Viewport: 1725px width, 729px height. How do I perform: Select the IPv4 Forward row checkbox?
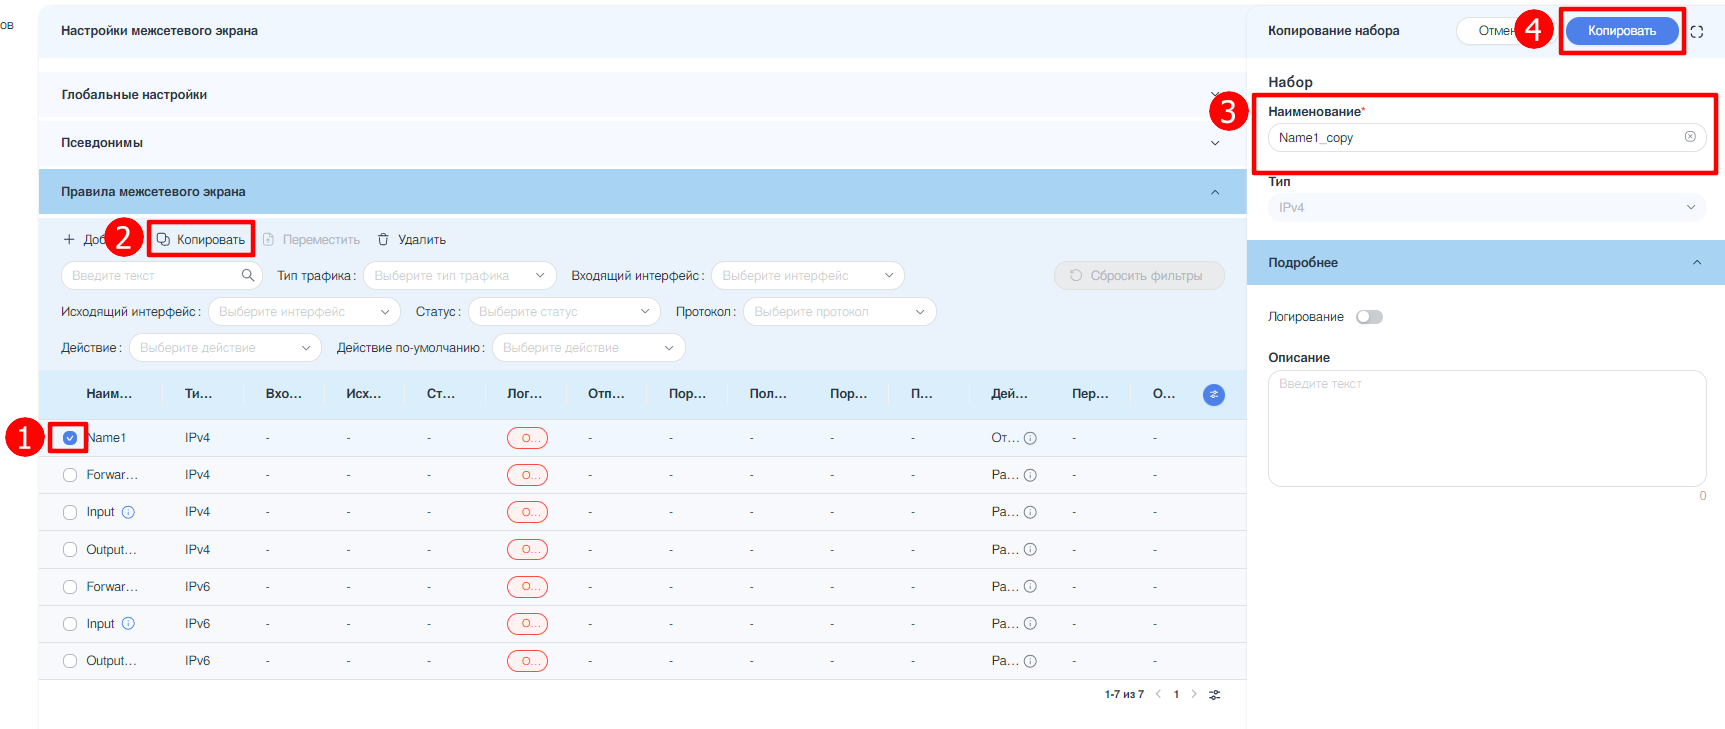[70, 475]
